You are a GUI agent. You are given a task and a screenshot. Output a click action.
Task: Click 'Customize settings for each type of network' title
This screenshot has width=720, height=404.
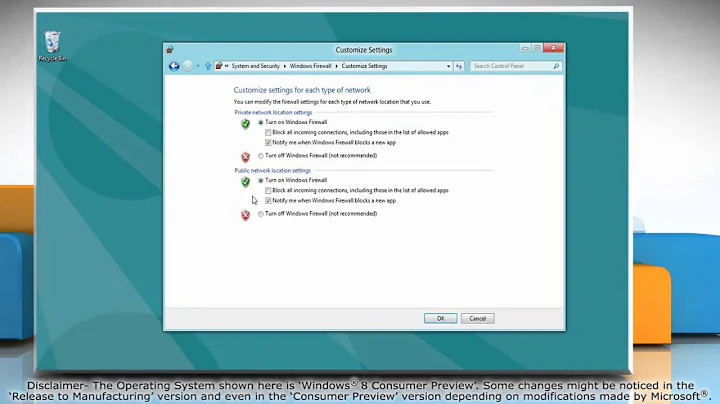point(302,90)
